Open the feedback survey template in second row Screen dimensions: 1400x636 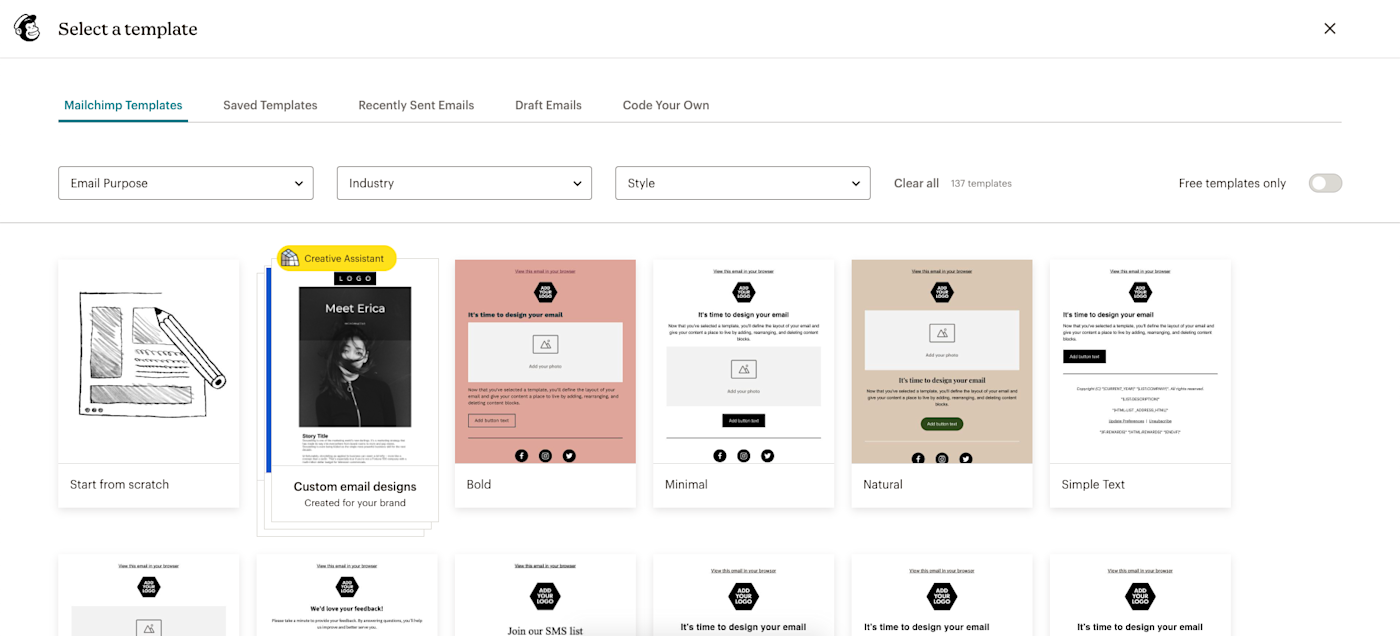[x=347, y=595]
